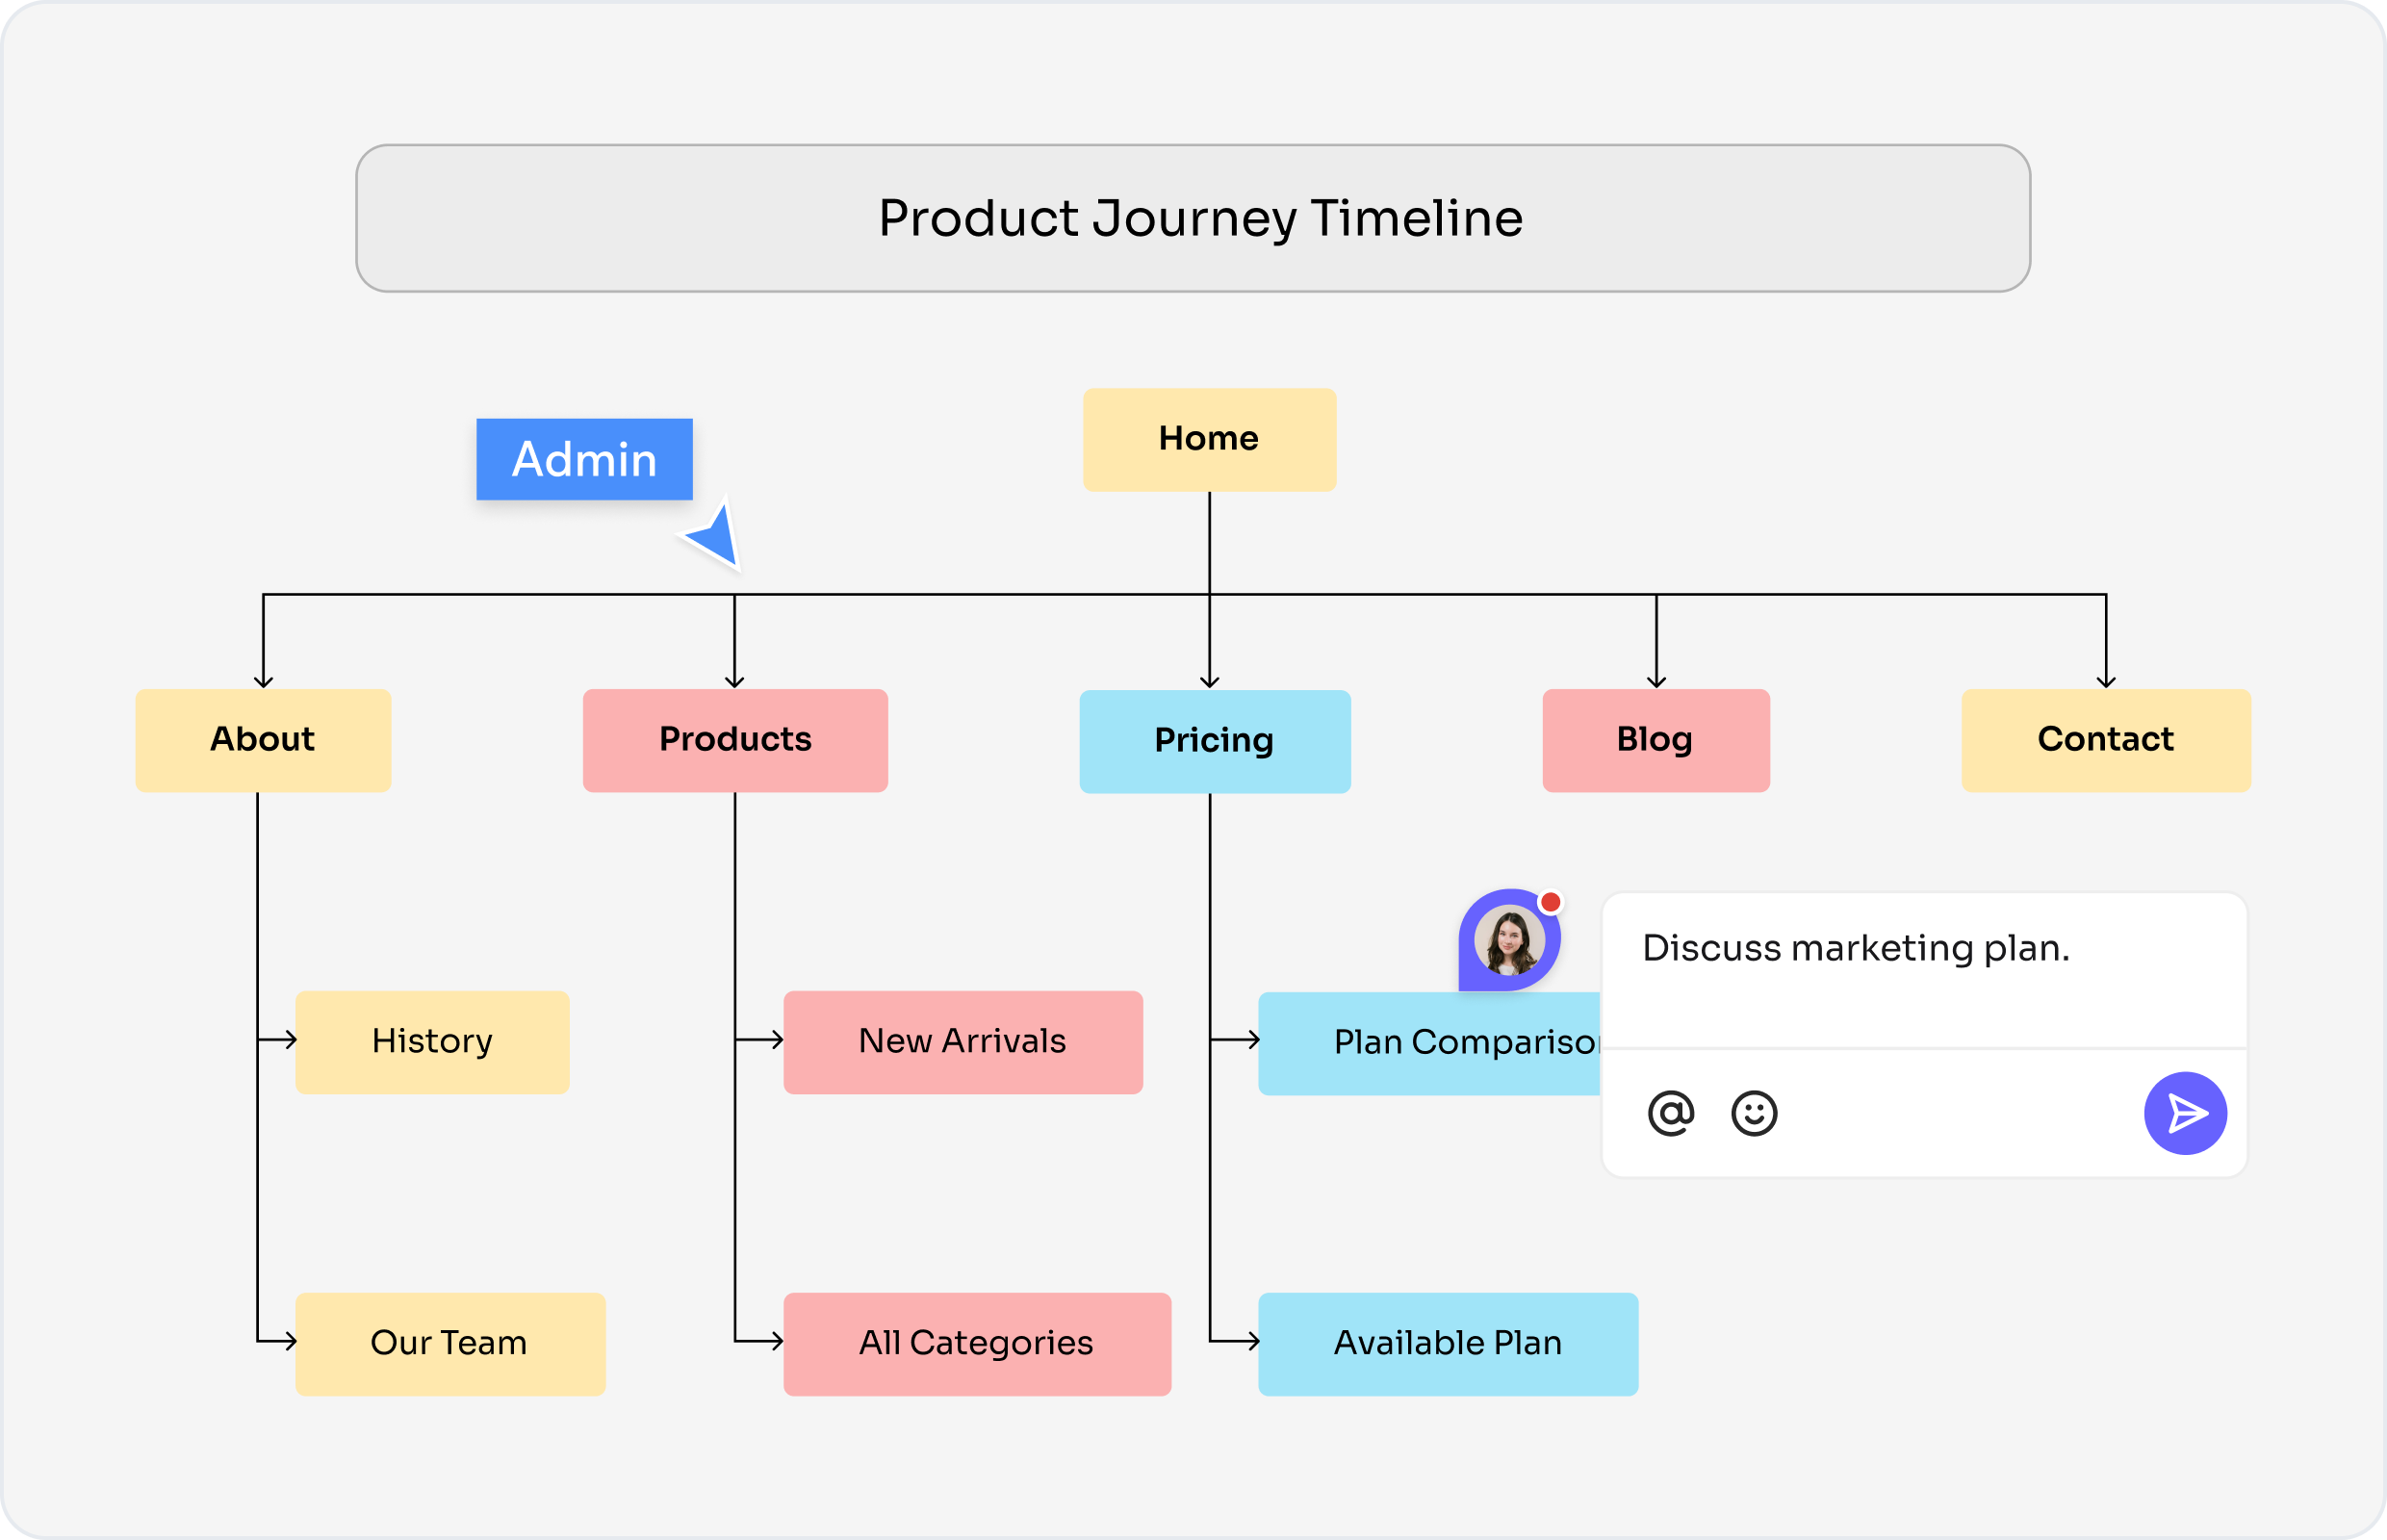The height and width of the screenshot is (1540, 2387).
Task: Select the Available Plan box
Action: click(x=1448, y=1344)
